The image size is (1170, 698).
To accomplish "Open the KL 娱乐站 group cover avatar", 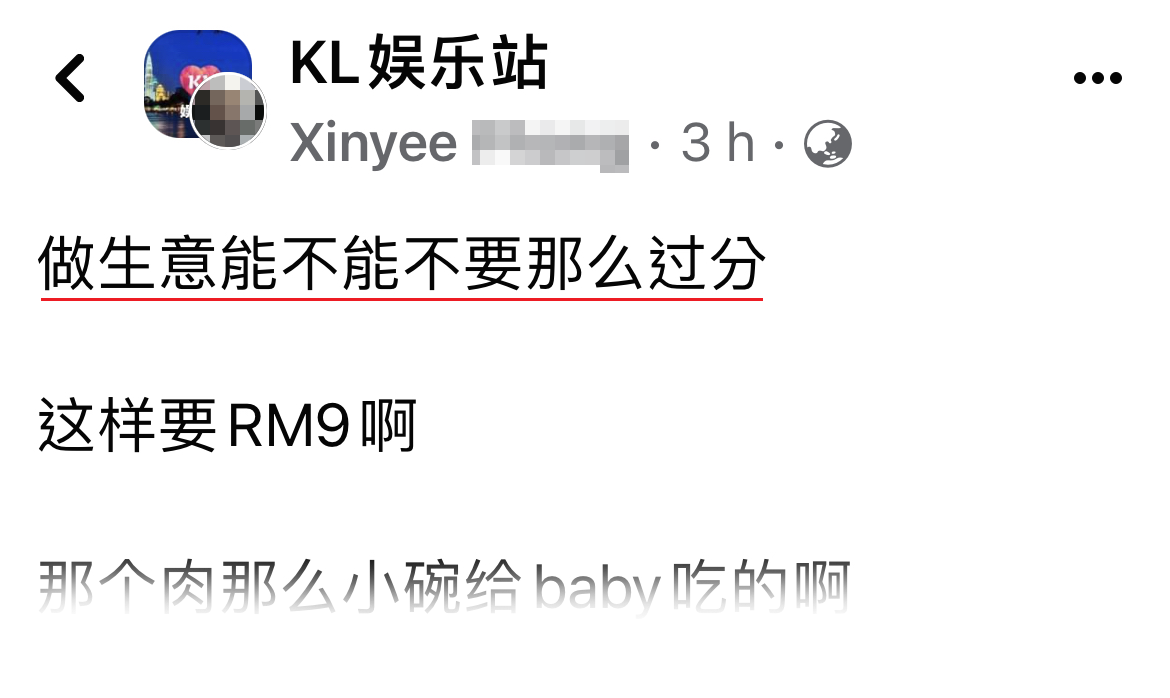I will 197,84.
